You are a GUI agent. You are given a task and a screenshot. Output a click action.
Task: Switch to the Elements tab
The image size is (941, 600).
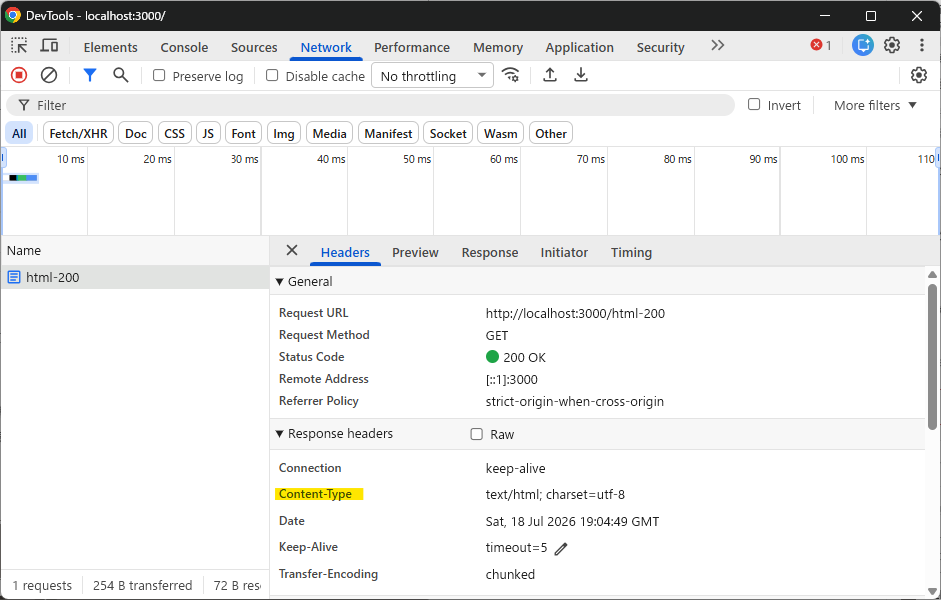pos(110,47)
